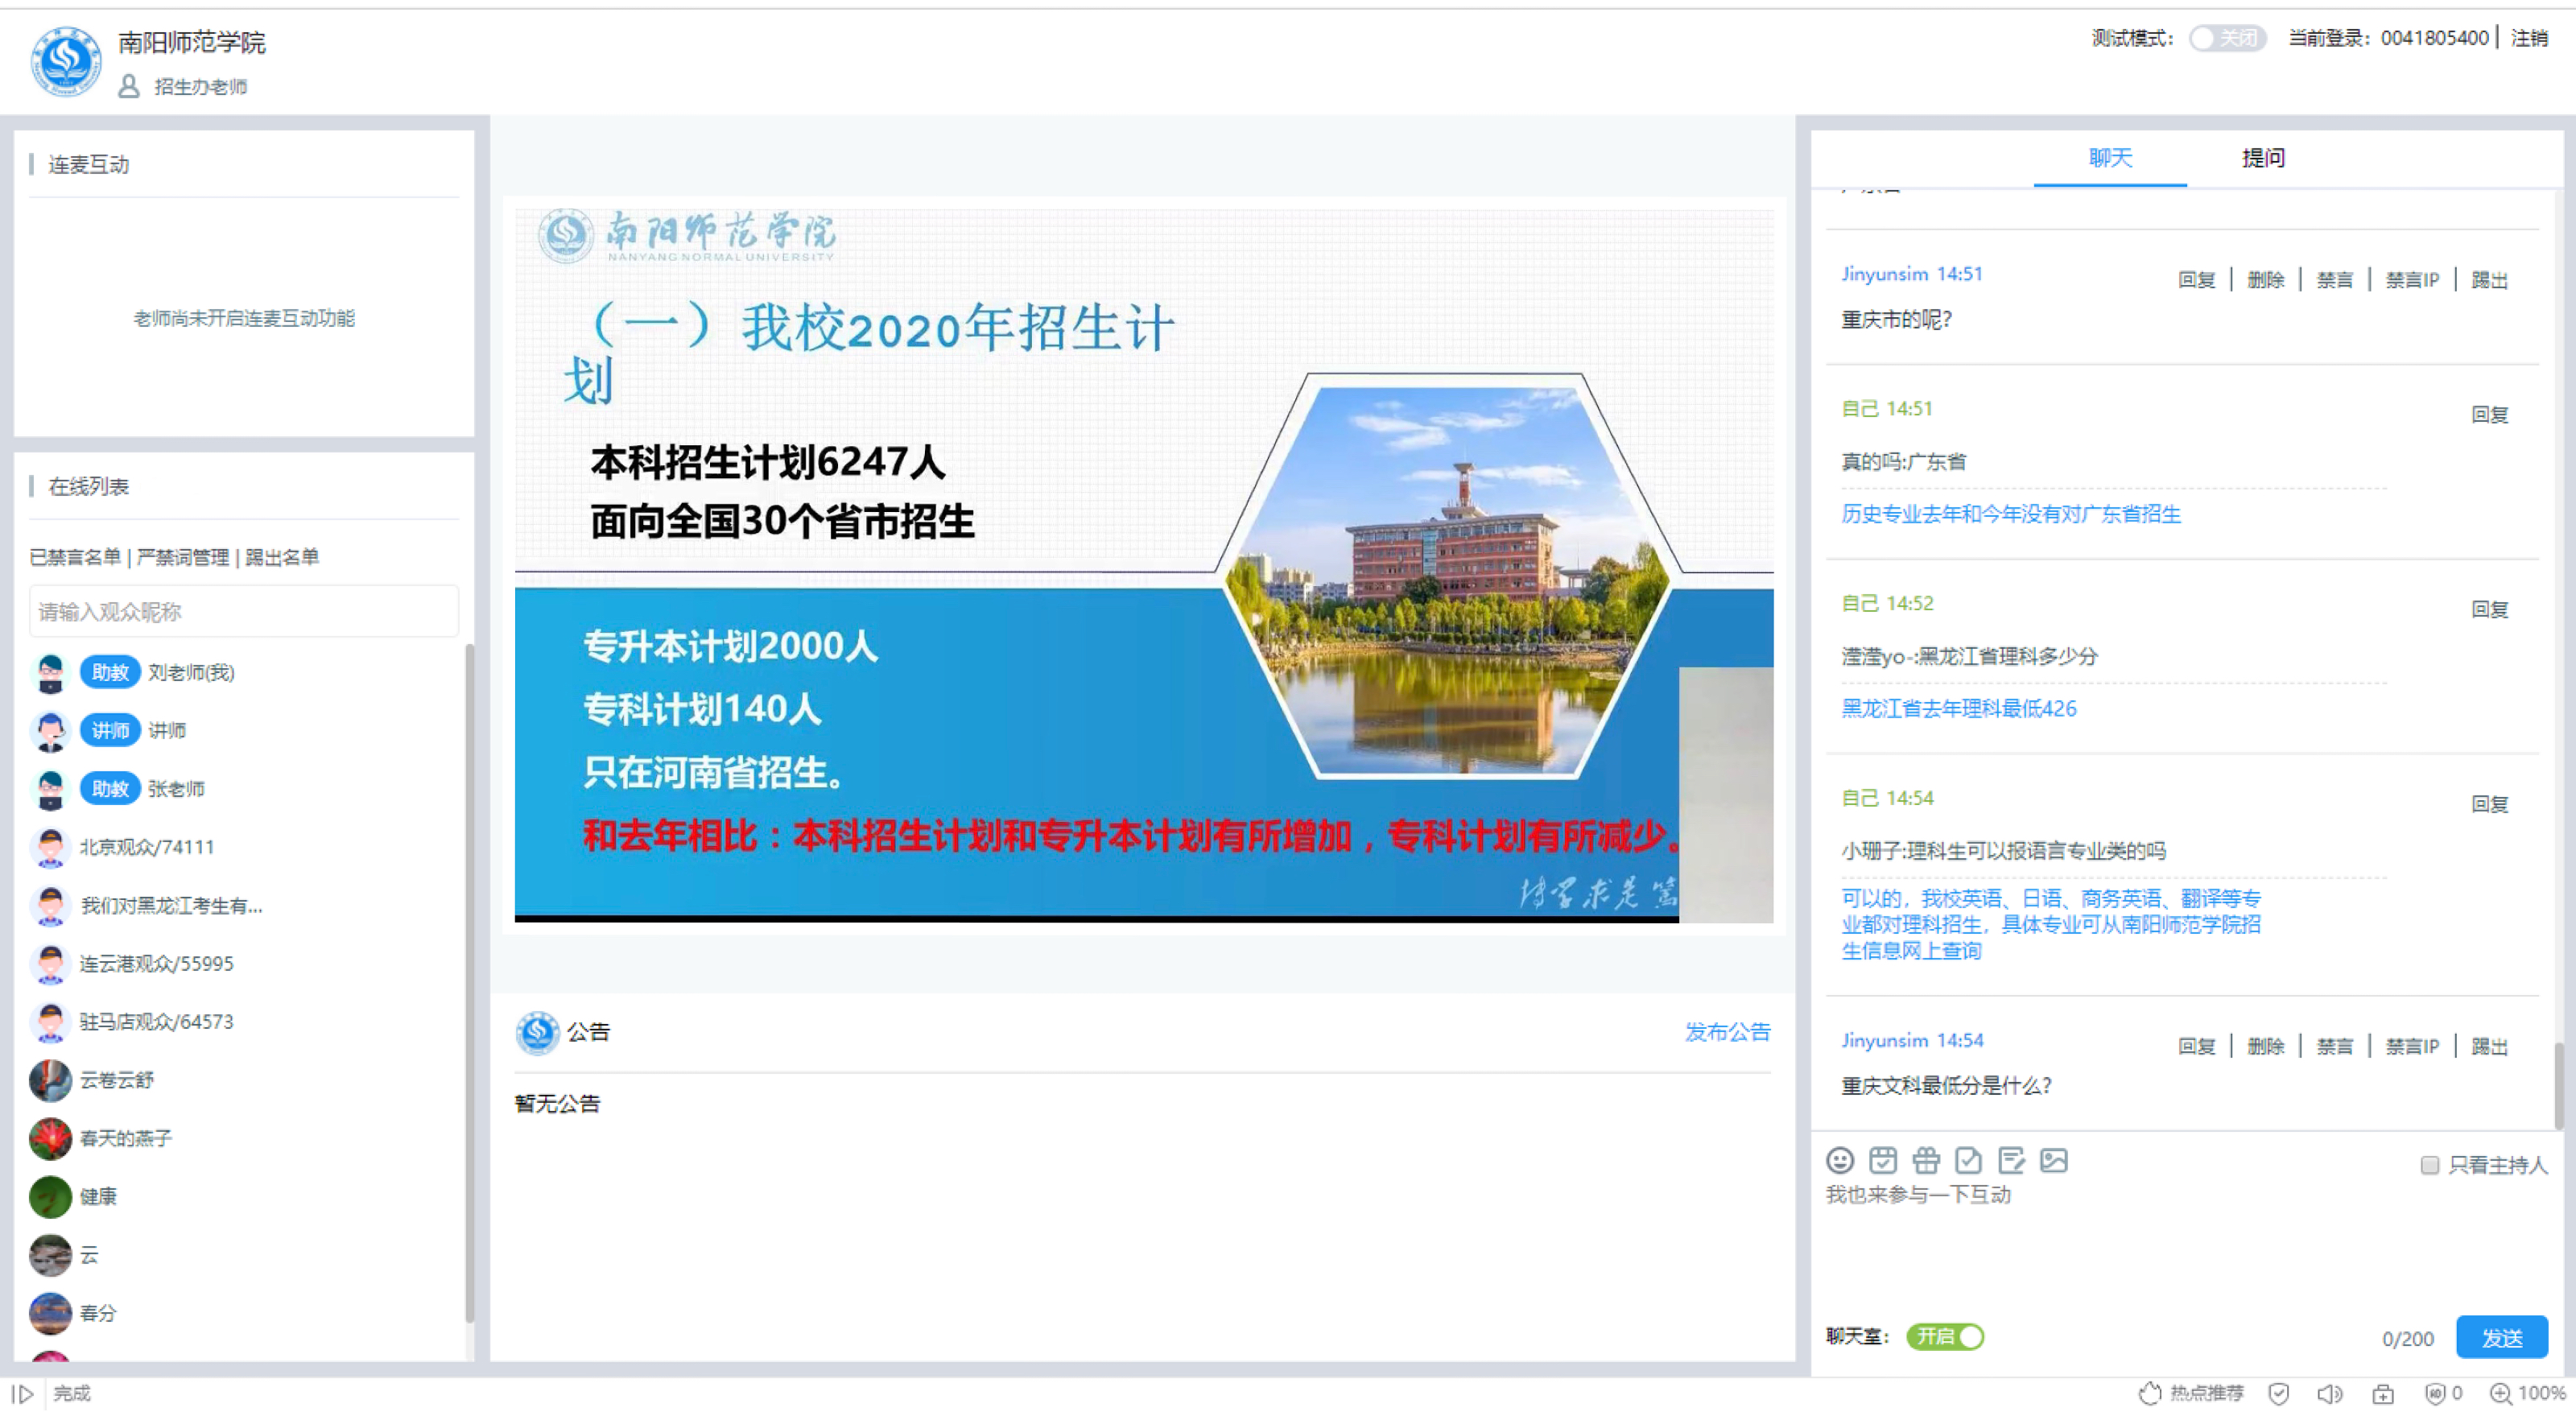Click 完成 in the bottom status bar

click(x=72, y=1393)
